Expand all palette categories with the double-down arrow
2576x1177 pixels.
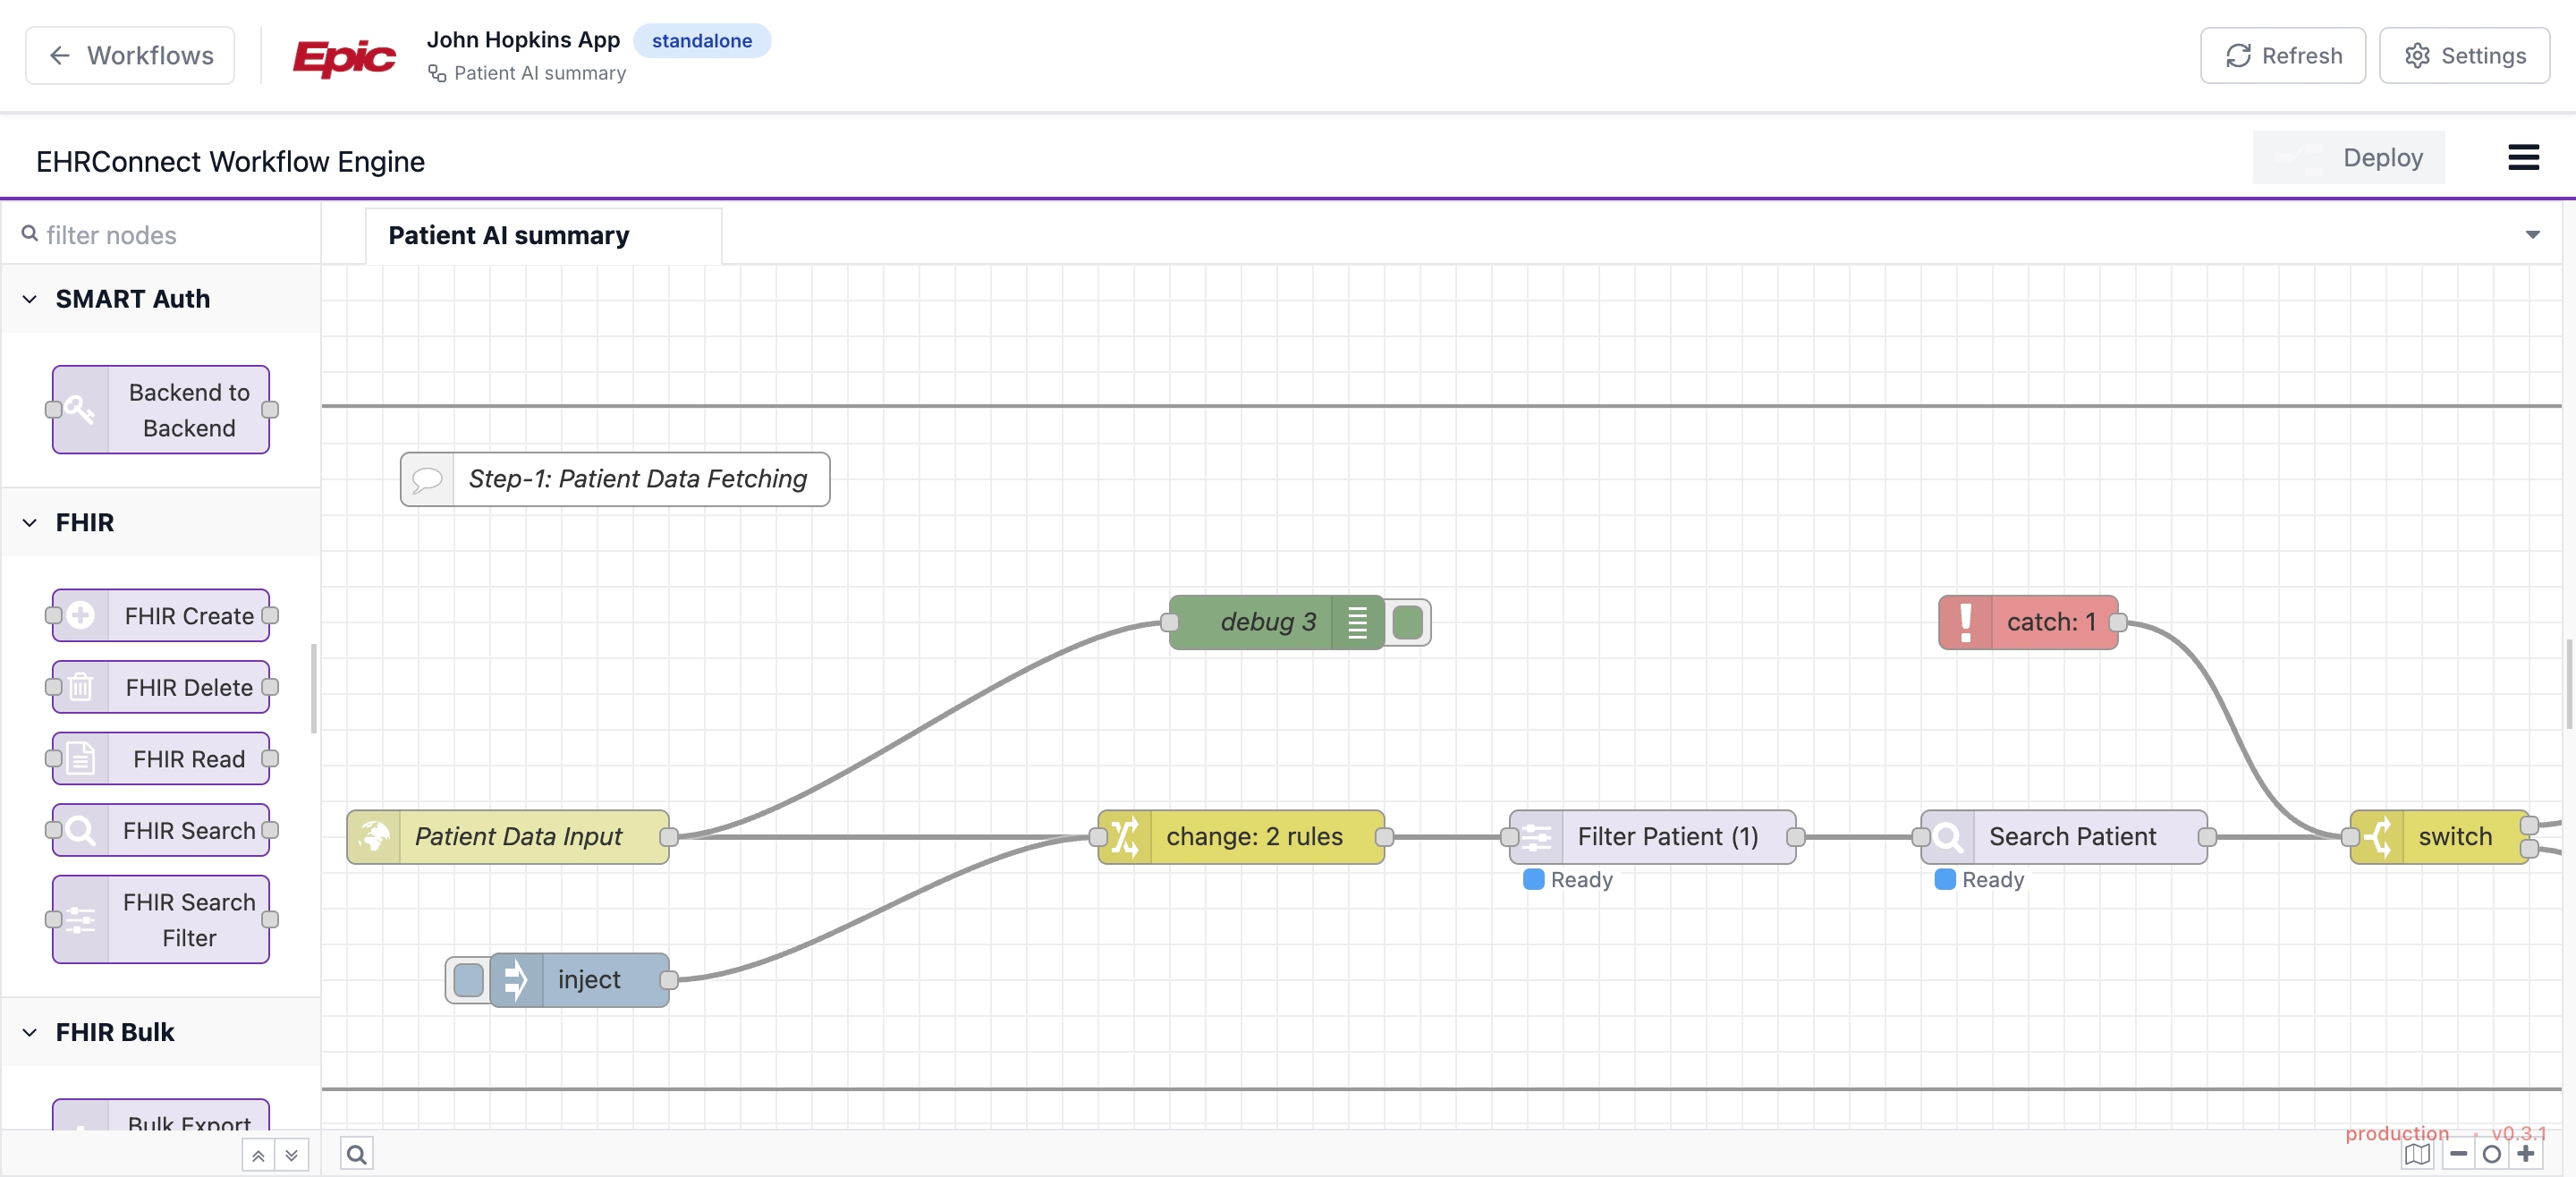click(291, 1155)
